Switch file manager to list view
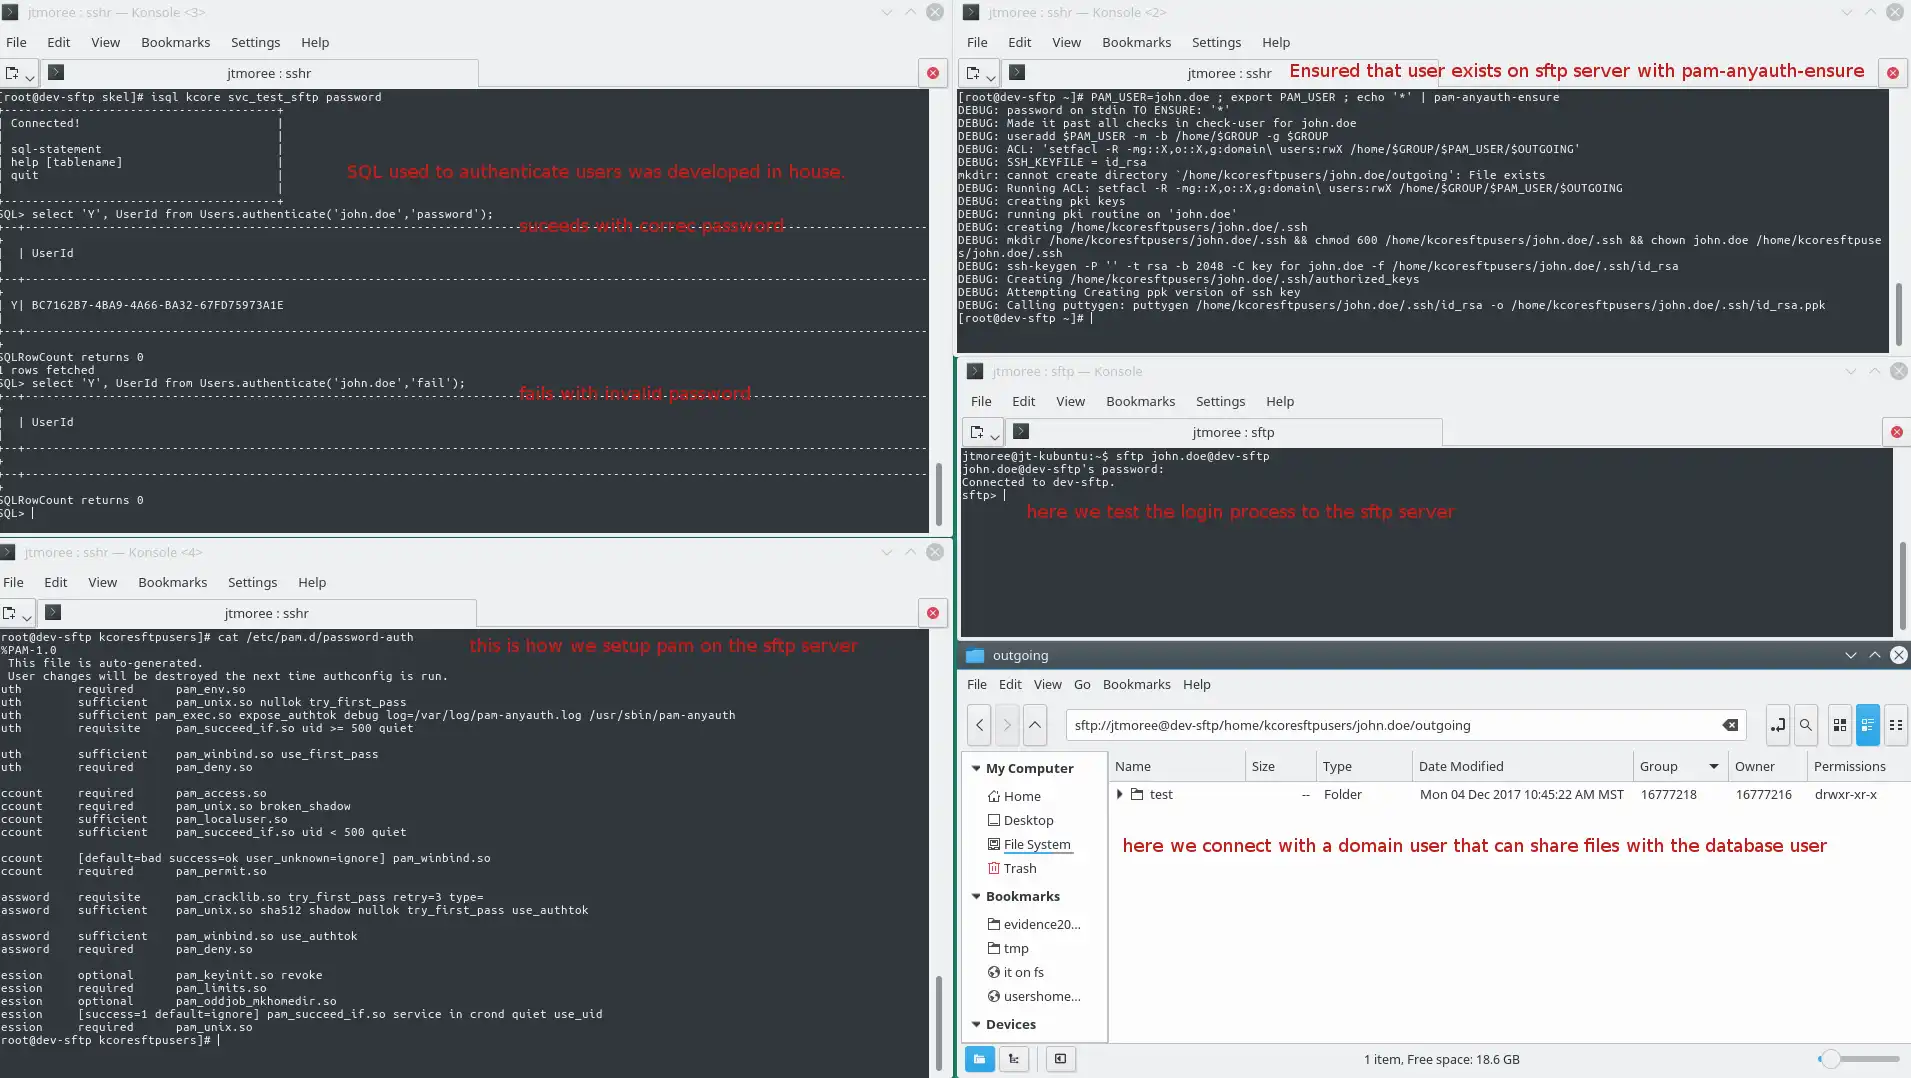This screenshot has width=1911, height=1078. [x=1868, y=725]
